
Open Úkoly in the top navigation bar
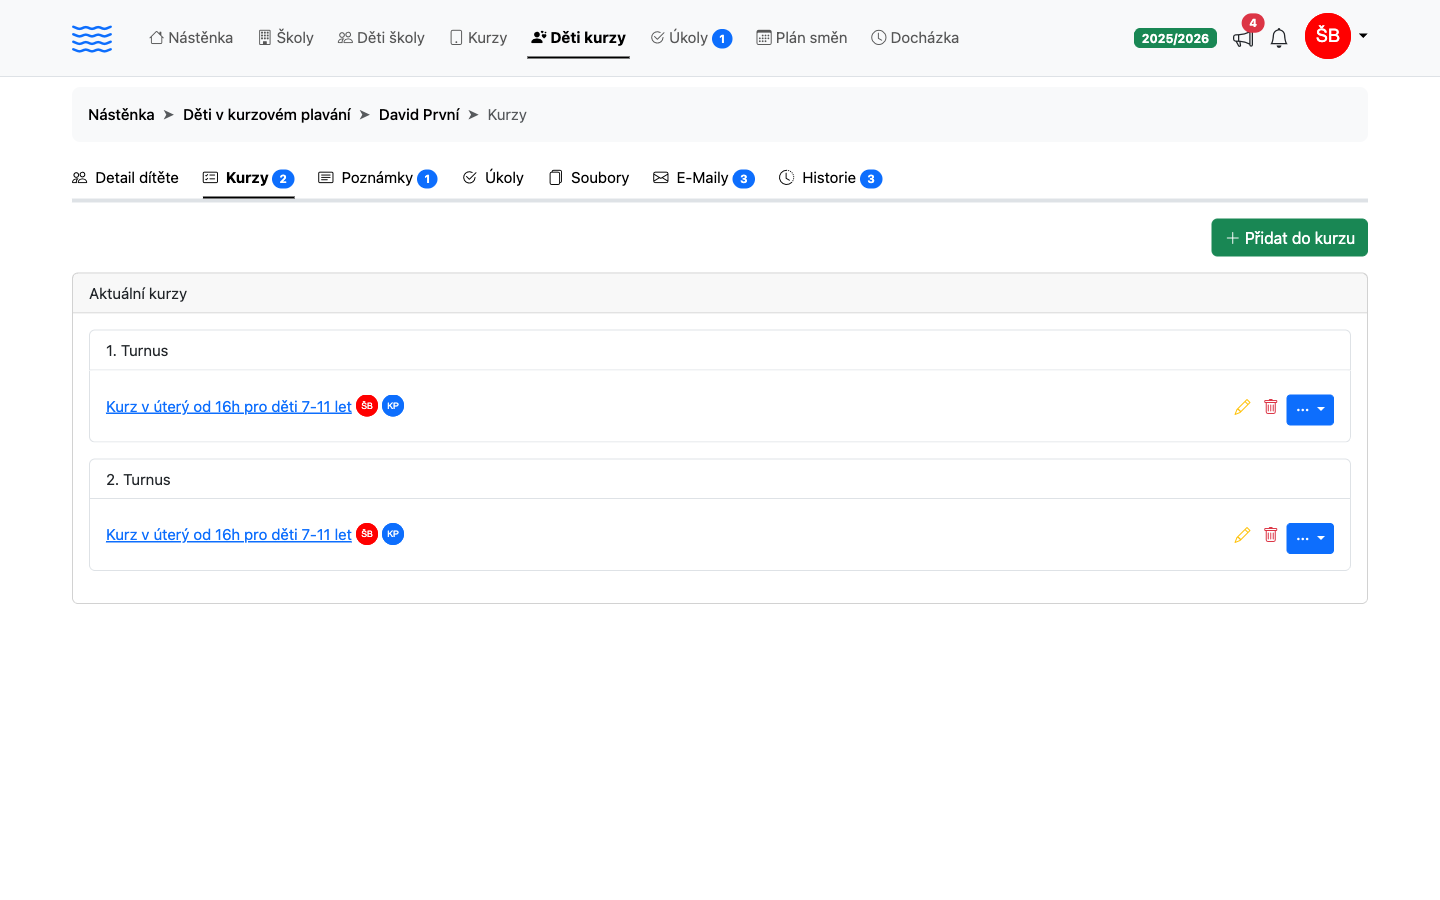click(x=691, y=38)
